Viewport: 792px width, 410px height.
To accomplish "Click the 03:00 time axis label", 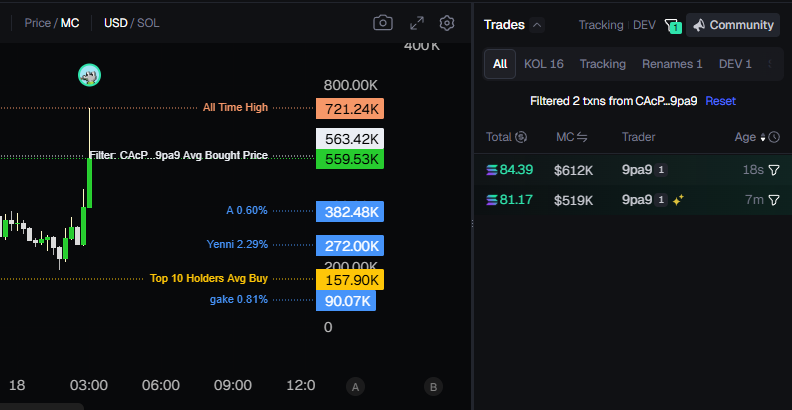I will click(x=88, y=386).
